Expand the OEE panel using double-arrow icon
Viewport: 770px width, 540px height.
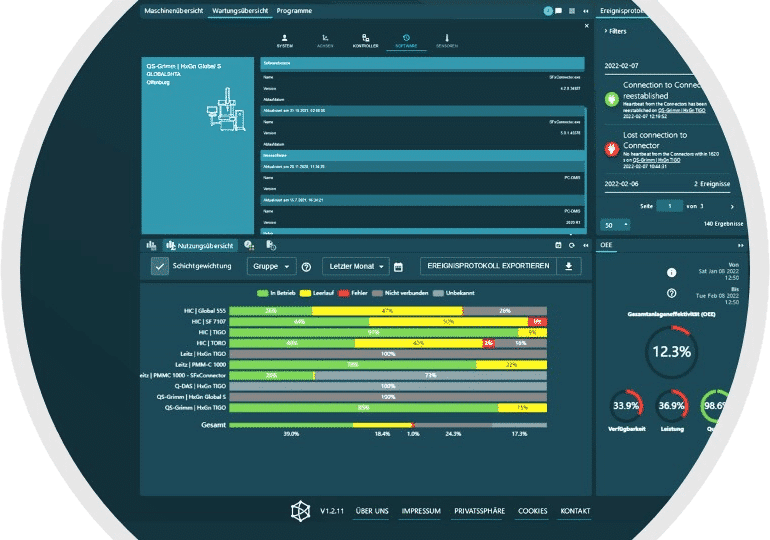(741, 245)
